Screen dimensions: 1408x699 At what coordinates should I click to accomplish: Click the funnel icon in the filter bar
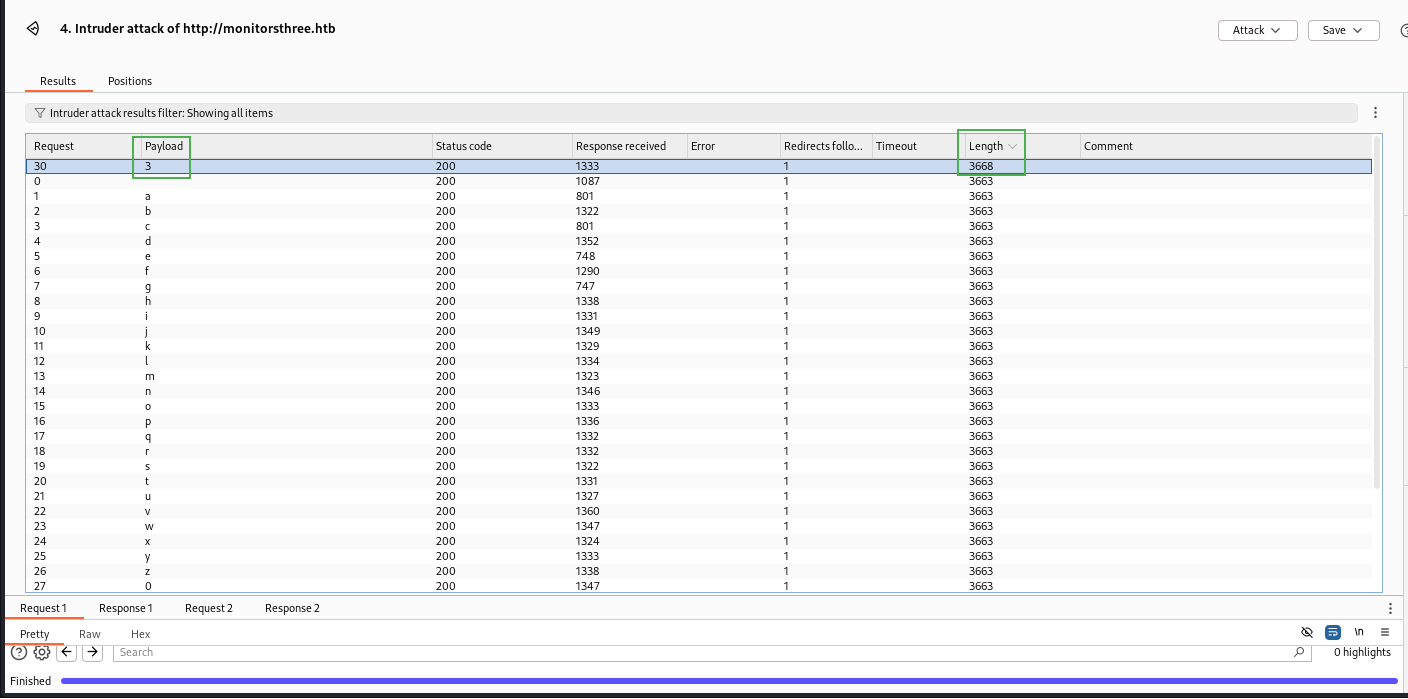pos(40,113)
